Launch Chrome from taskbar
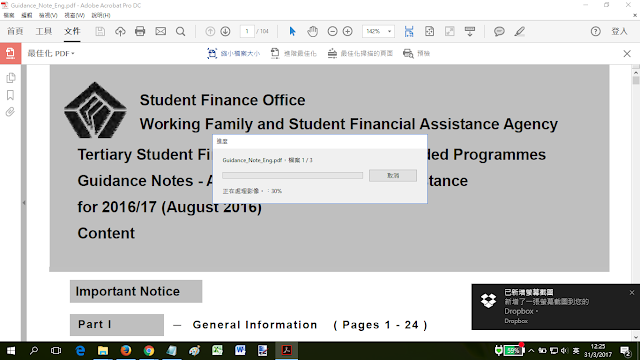 (149, 351)
